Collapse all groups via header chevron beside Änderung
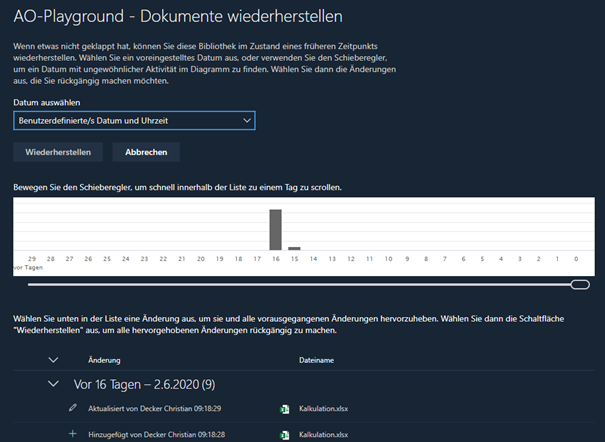 click(x=53, y=360)
